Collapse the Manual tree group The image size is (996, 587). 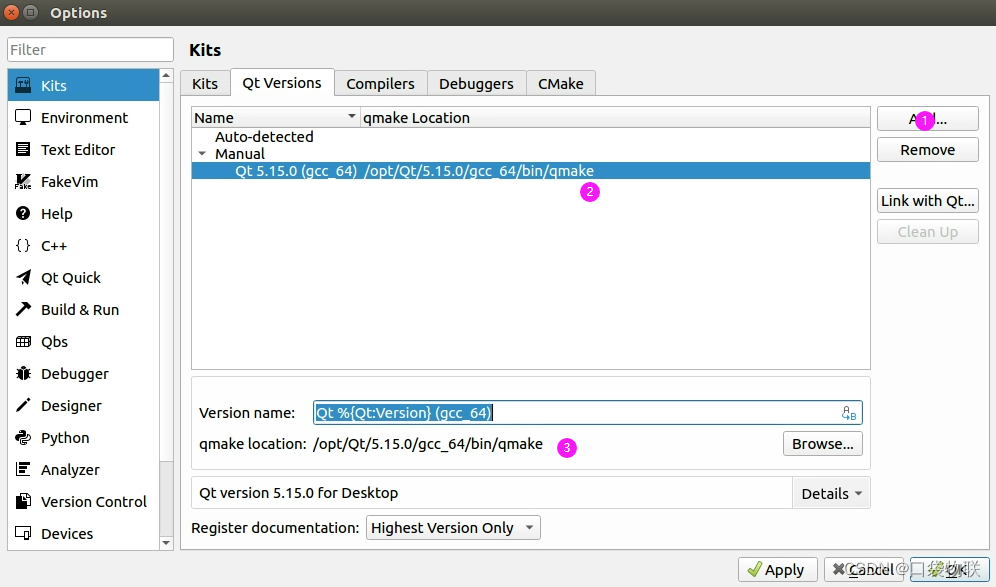[x=202, y=154]
